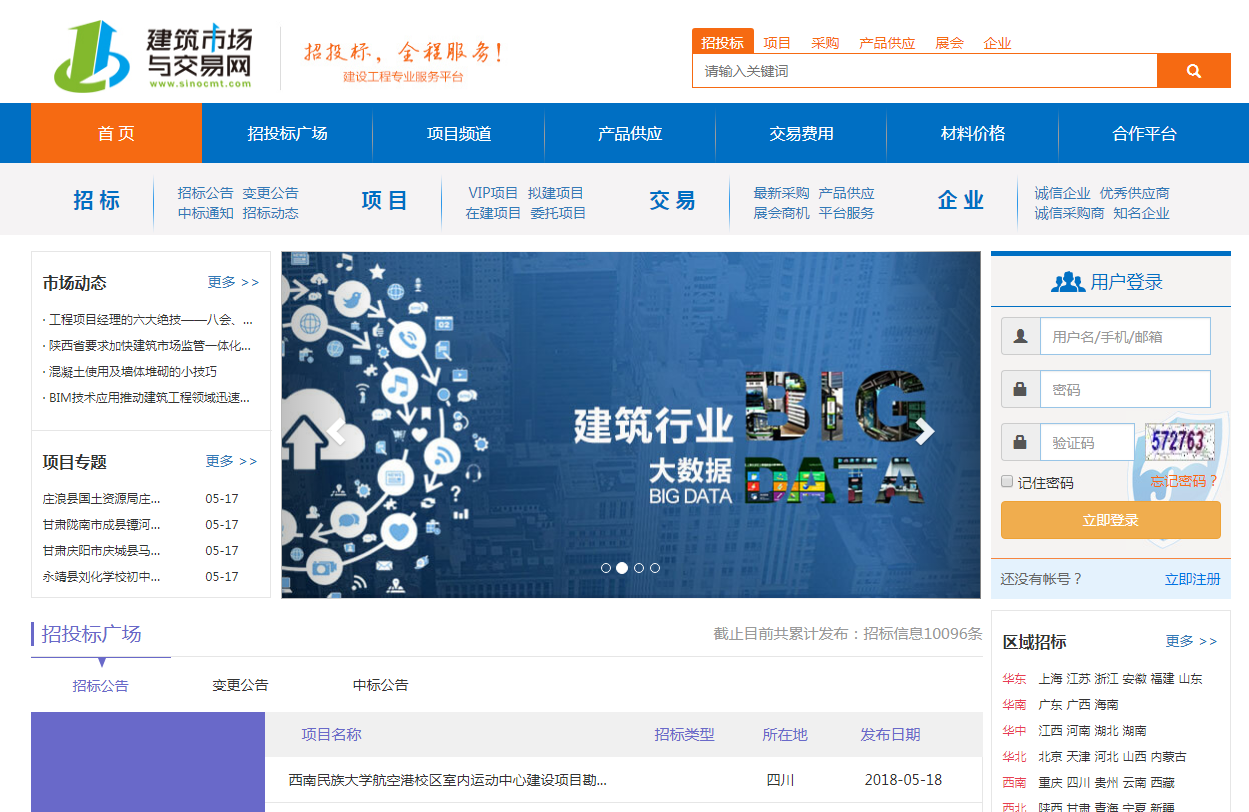Viewport: 1249px width, 812px height.
Task: Click the 请输入关键词 search input field
Action: point(923,72)
